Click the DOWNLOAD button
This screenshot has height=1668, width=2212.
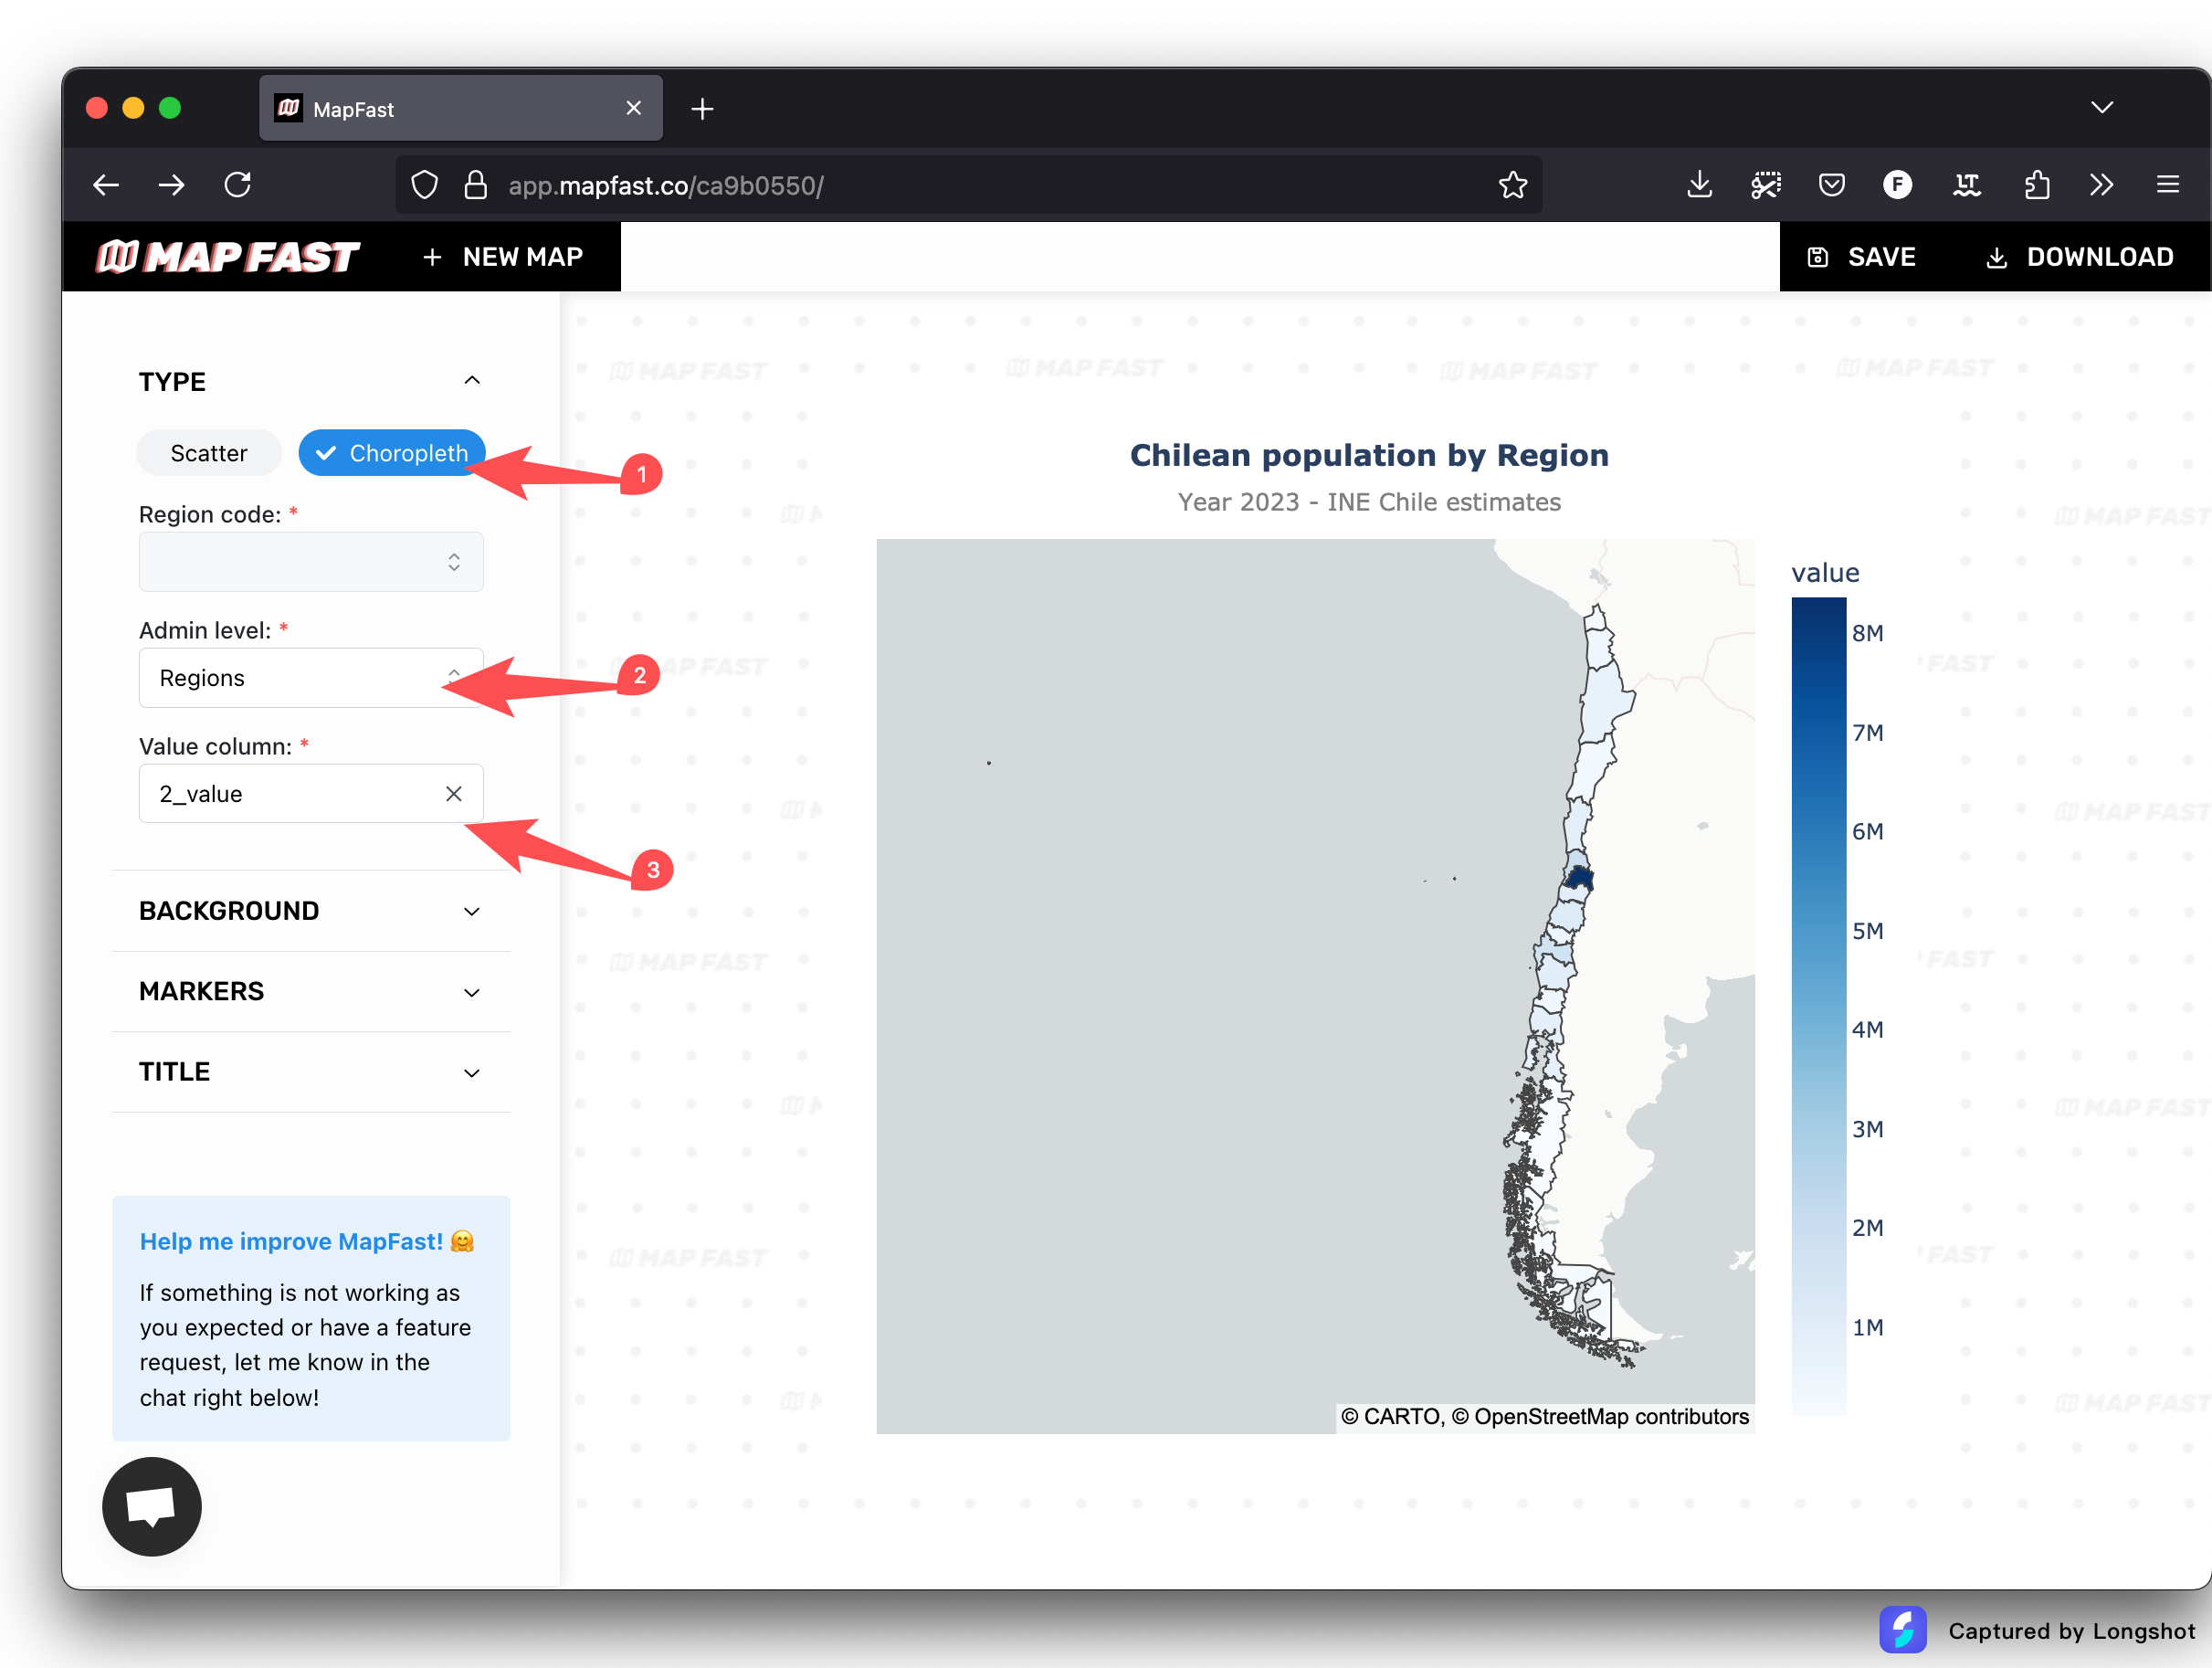click(x=2079, y=257)
